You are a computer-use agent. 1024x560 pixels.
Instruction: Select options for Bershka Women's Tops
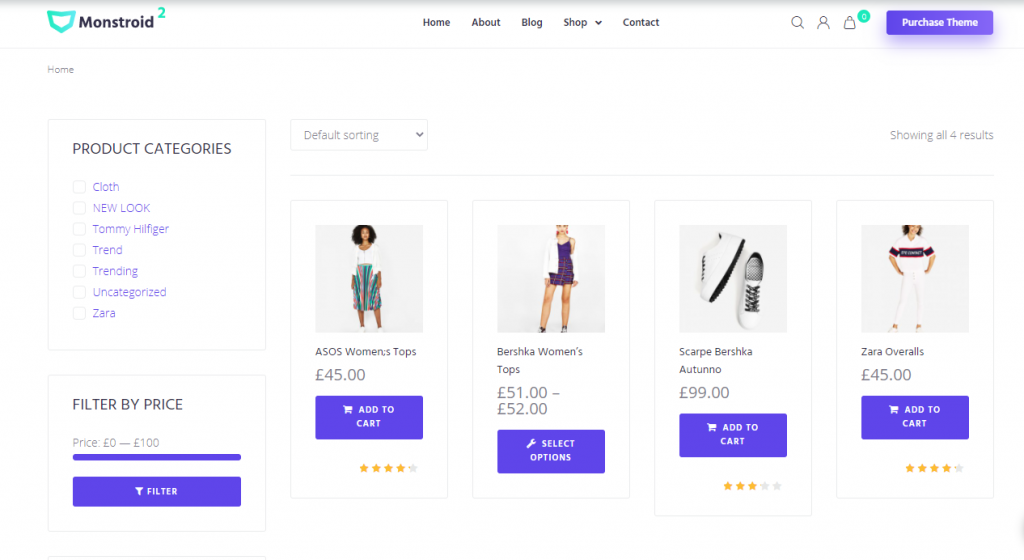[551, 451]
